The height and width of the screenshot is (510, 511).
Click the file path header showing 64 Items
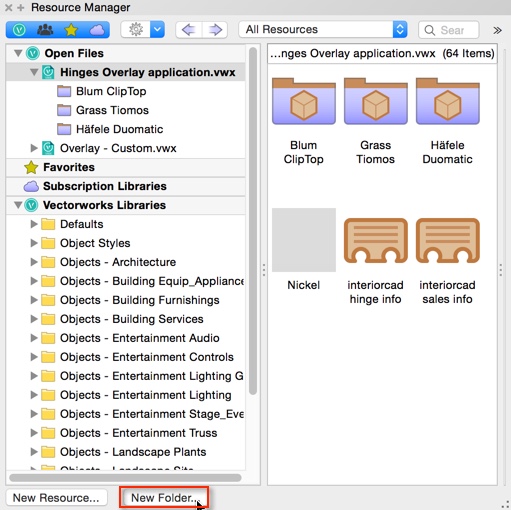point(382,53)
